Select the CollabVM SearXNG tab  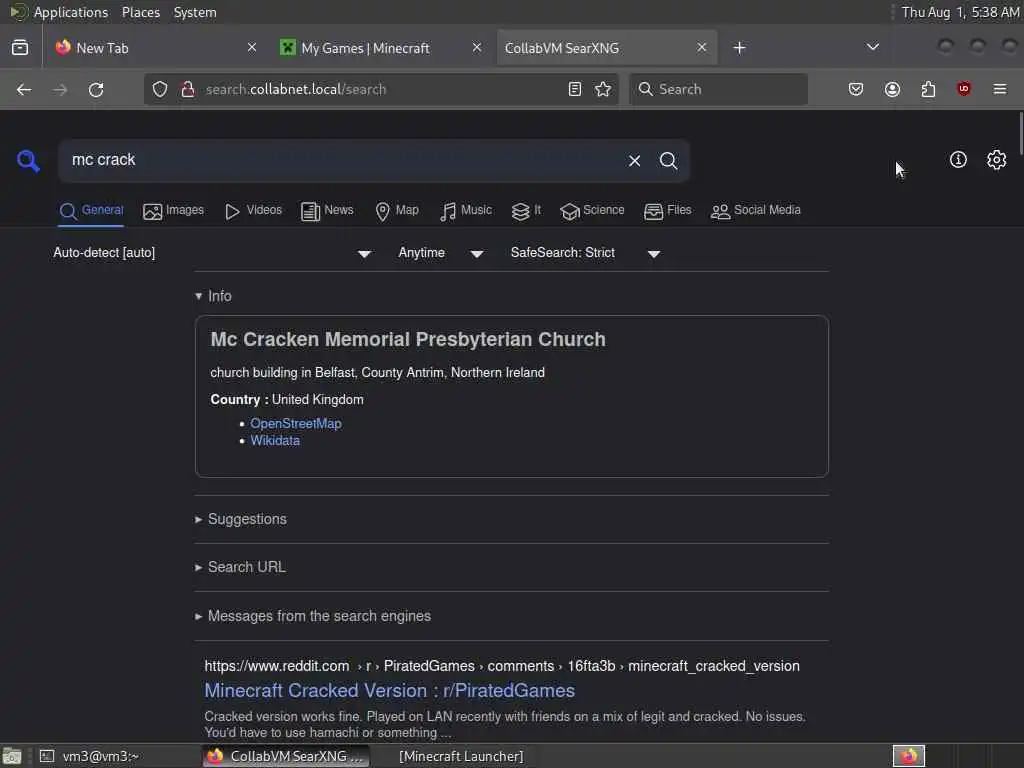[607, 48]
